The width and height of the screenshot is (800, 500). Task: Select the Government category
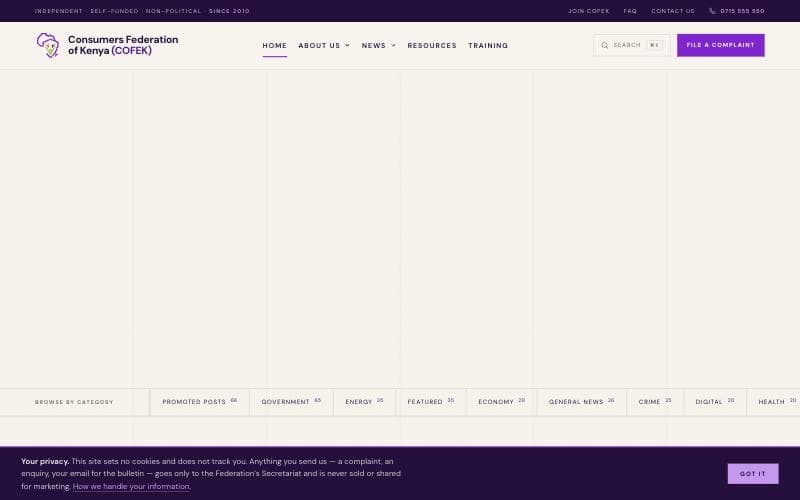(x=291, y=402)
